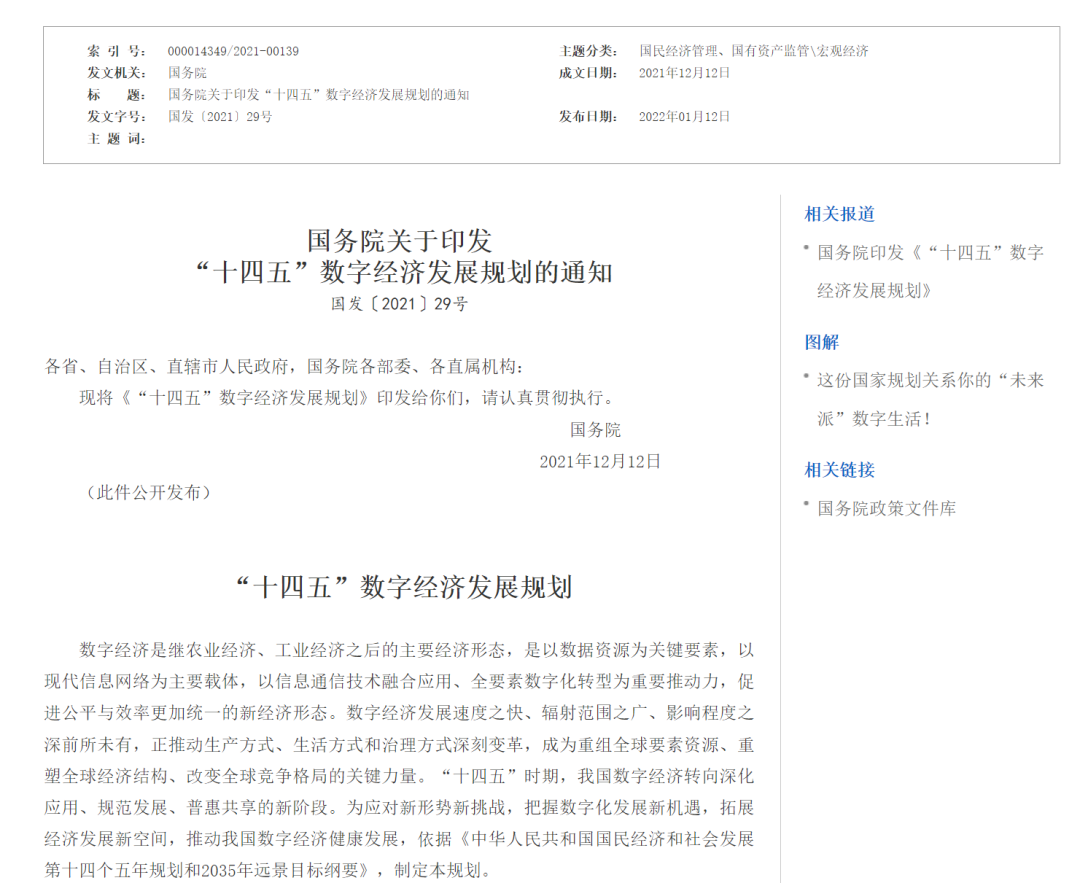The width and height of the screenshot is (1080, 883).
Task: Click the 发布日期 value 2022年01月12日
Action: (684, 117)
